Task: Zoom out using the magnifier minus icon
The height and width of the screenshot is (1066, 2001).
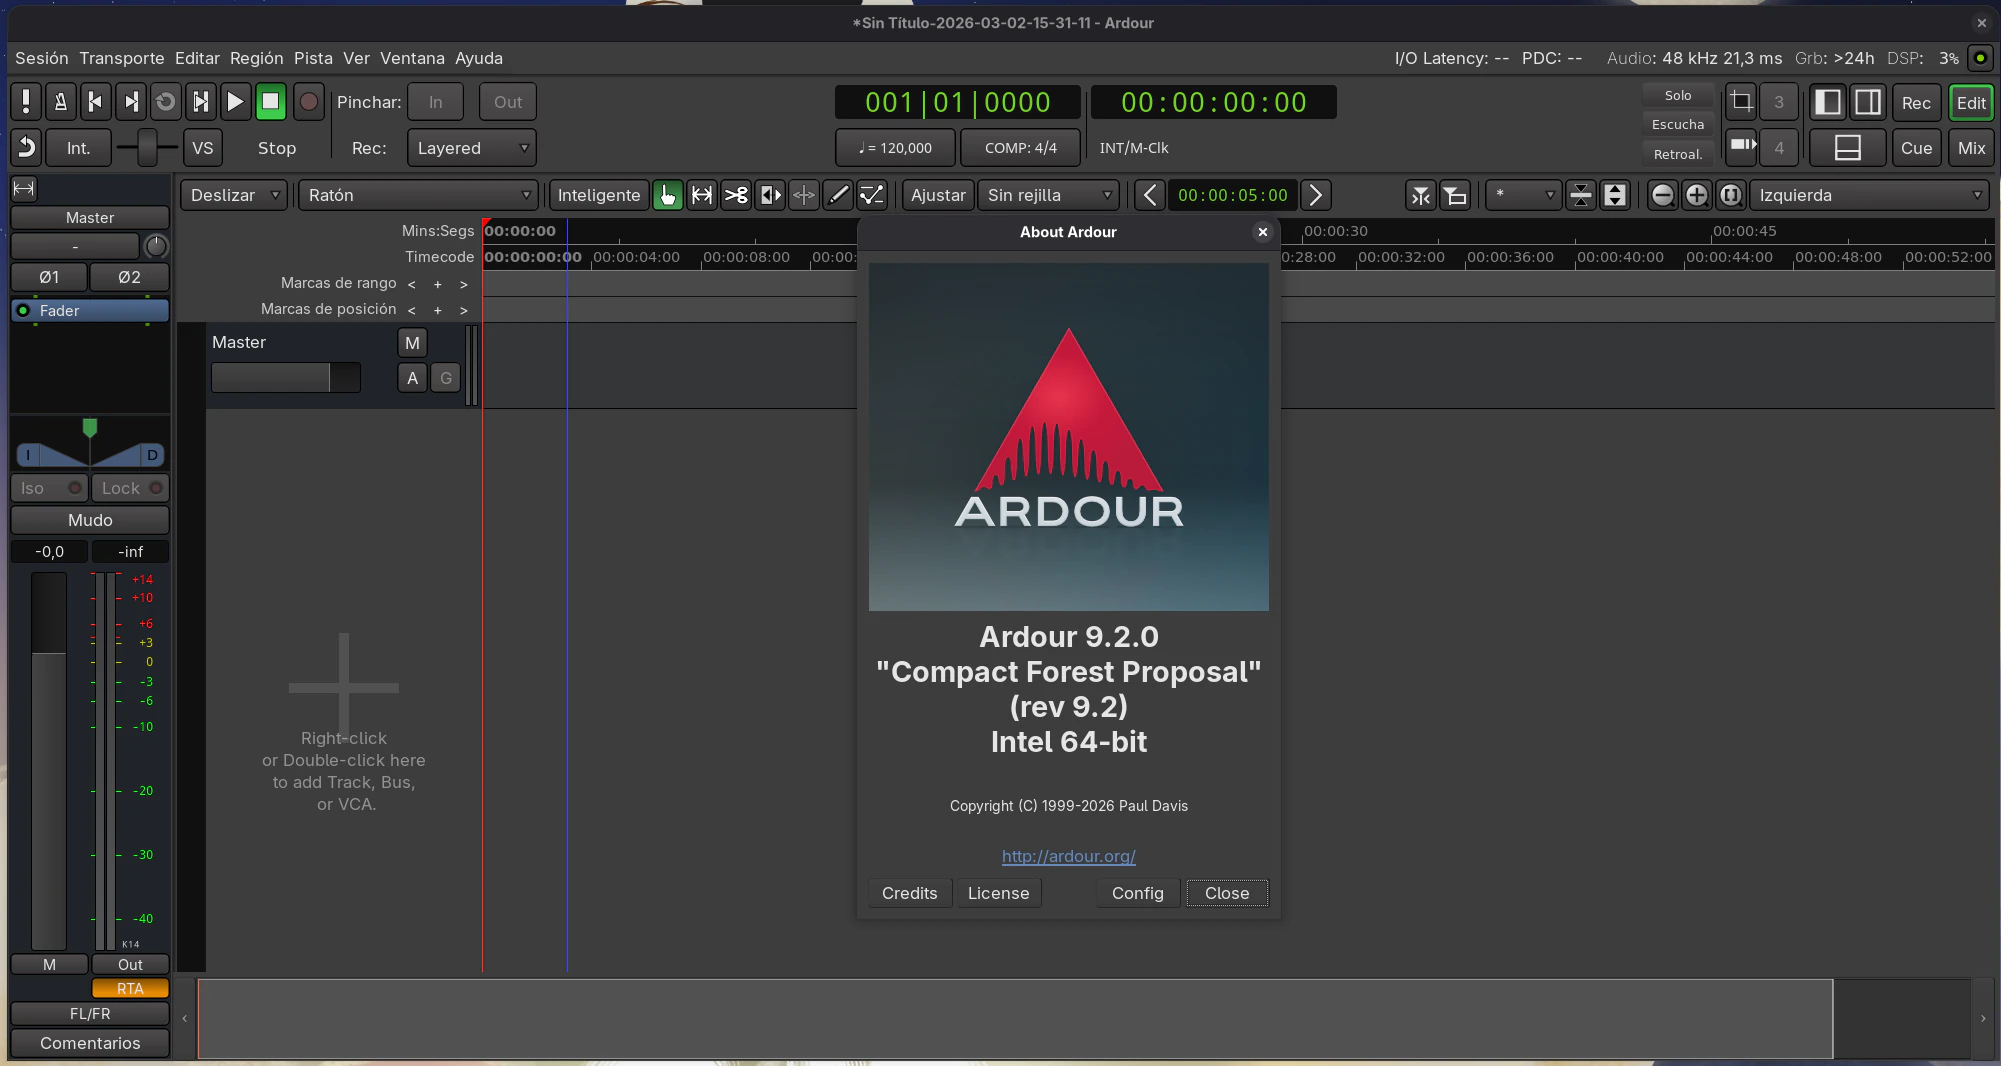Action: click(x=1663, y=195)
